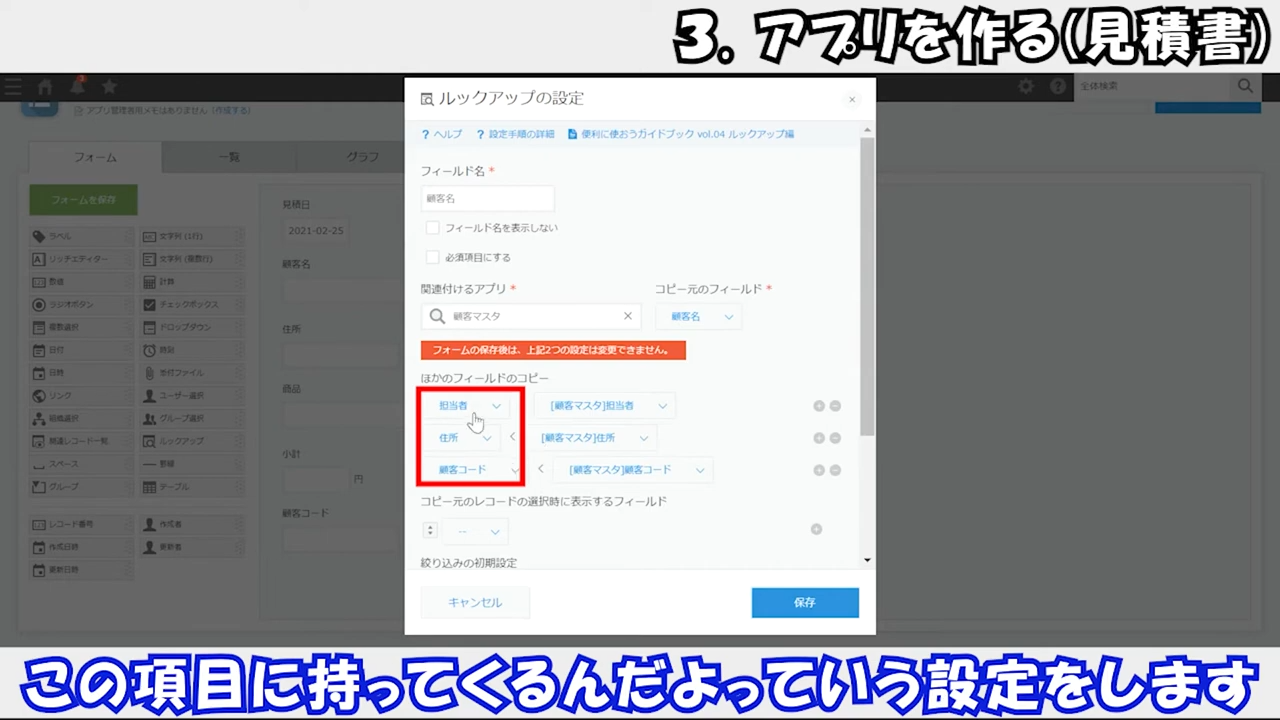Add a row after 住所 mapping
Viewport: 1280px width, 720px height.
point(819,438)
